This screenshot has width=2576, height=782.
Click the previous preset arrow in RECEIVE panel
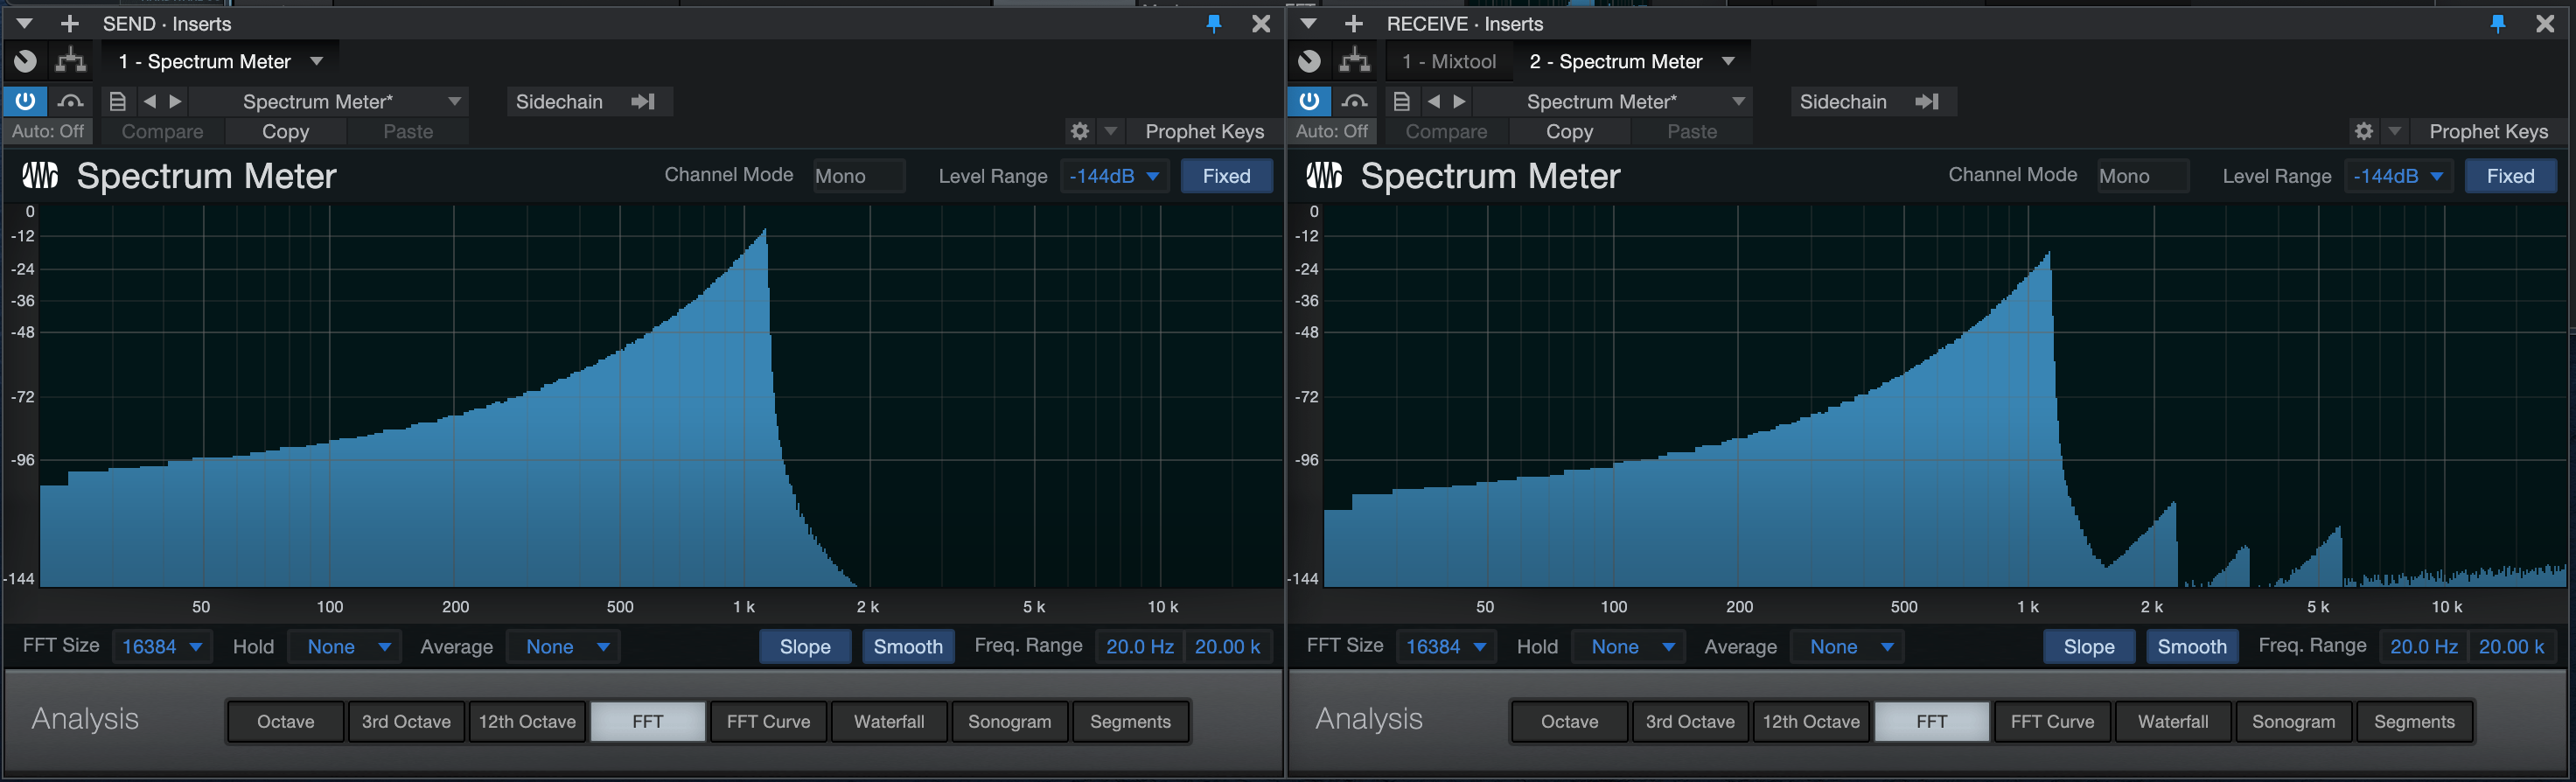point(1434,101)
